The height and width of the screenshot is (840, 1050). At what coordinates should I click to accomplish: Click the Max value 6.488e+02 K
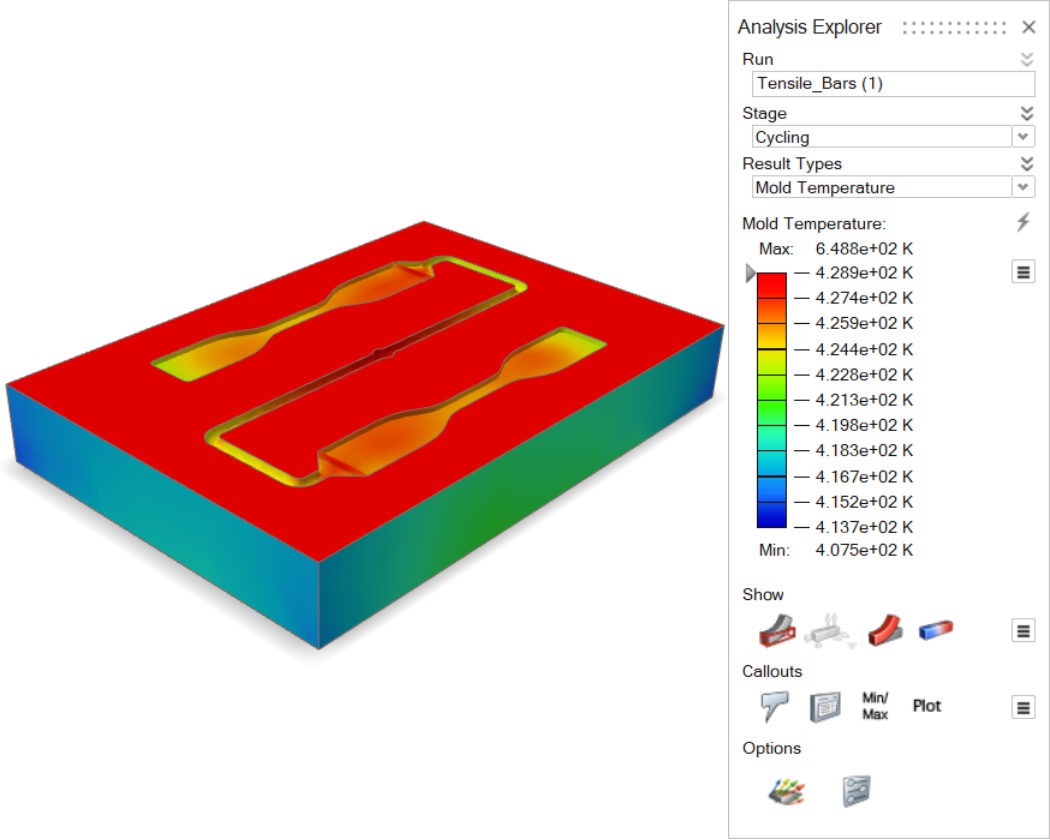(x=864, y=249)
